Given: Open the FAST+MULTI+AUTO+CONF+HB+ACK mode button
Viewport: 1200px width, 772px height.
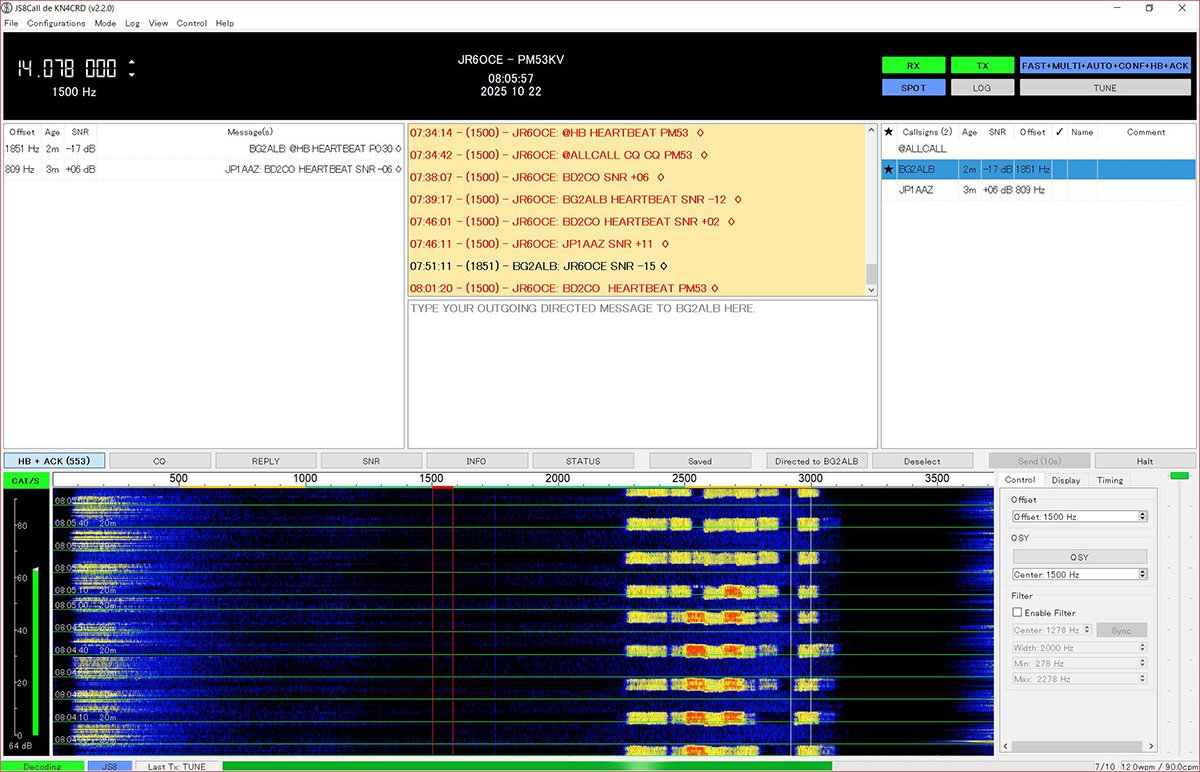Looking at the screenshot, I should [1105, 65].
